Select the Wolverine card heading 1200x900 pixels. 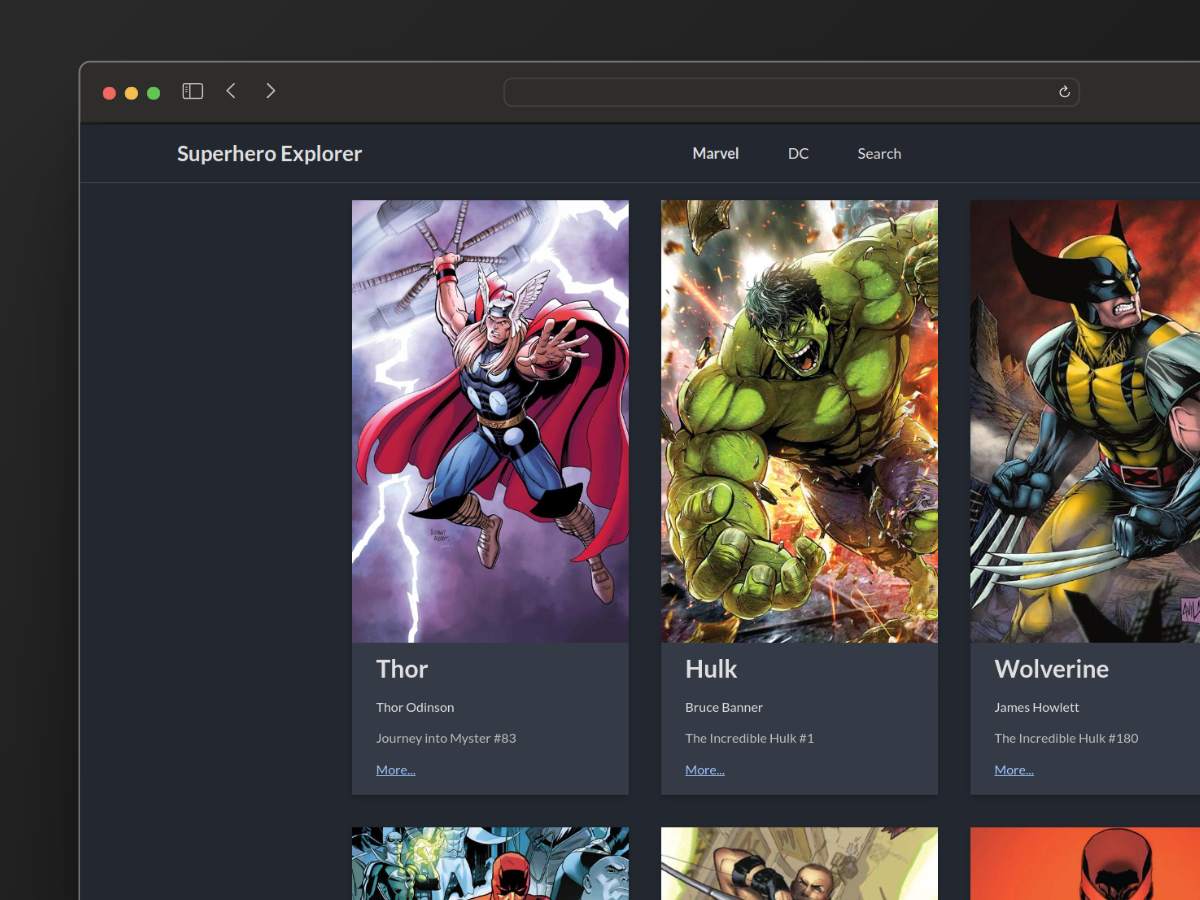tap(1051, 669)
